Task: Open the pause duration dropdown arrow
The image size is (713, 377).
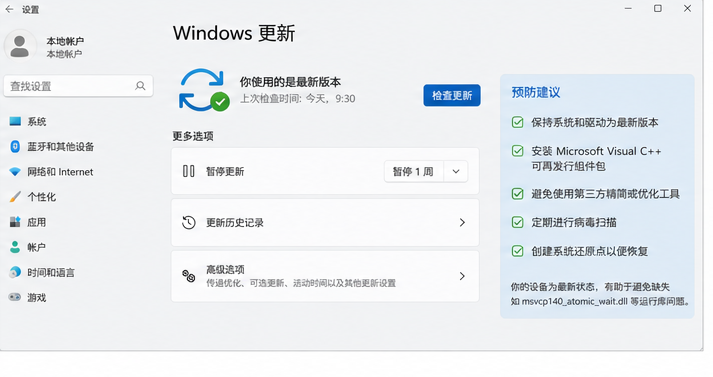Action: 456,171
